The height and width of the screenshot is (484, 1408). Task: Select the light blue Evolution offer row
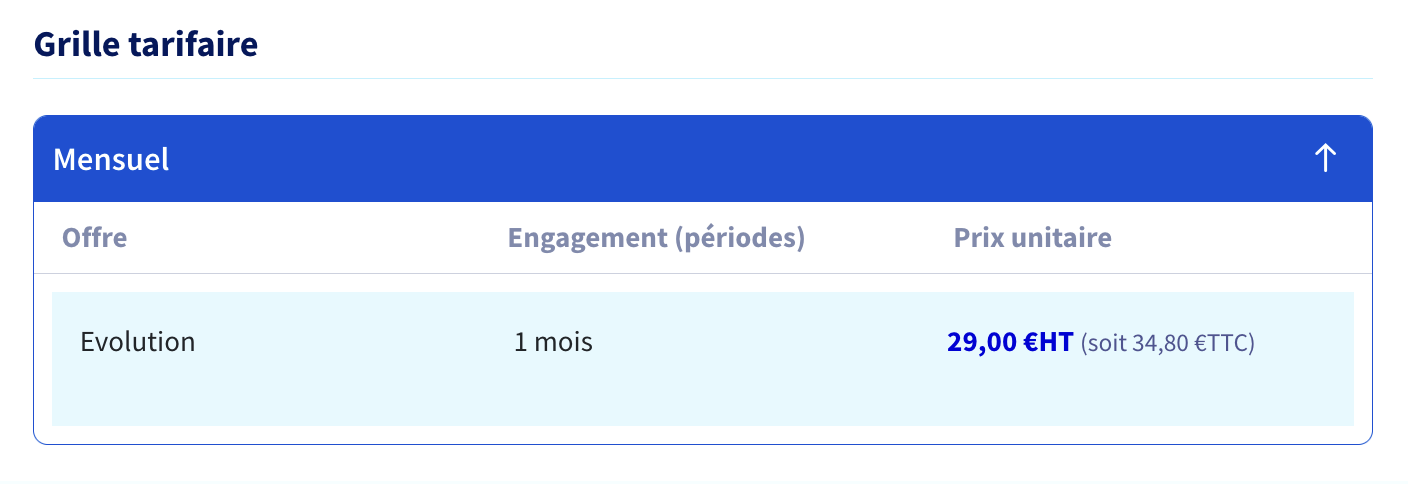(x=703, y=359)
